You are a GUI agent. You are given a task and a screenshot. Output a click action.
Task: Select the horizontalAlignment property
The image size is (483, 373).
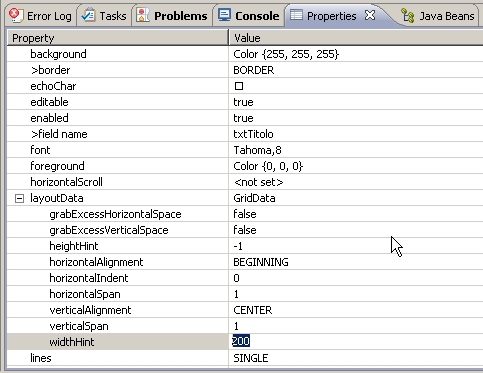96,262
